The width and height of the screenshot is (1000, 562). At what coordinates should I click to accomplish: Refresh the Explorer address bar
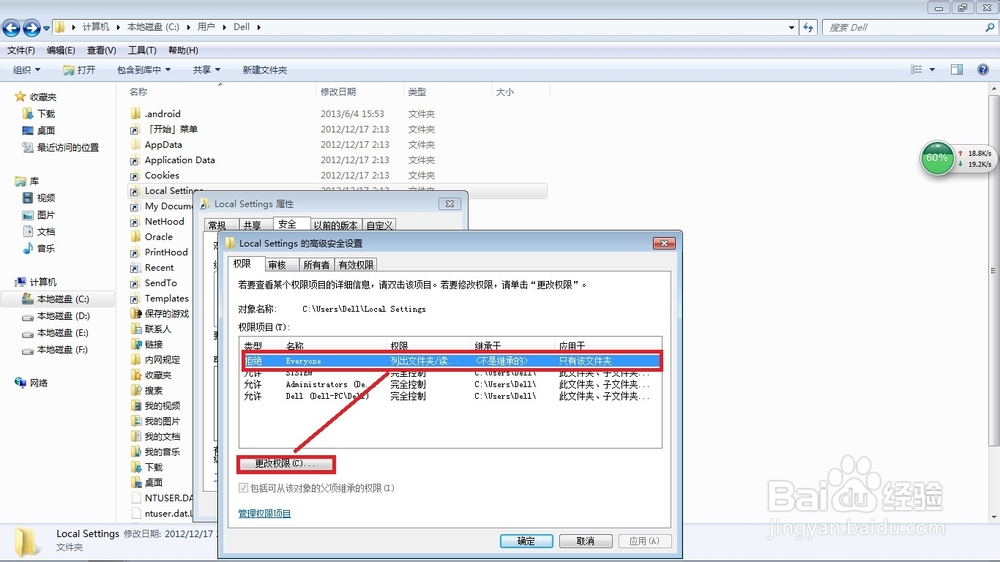(808, 27)
